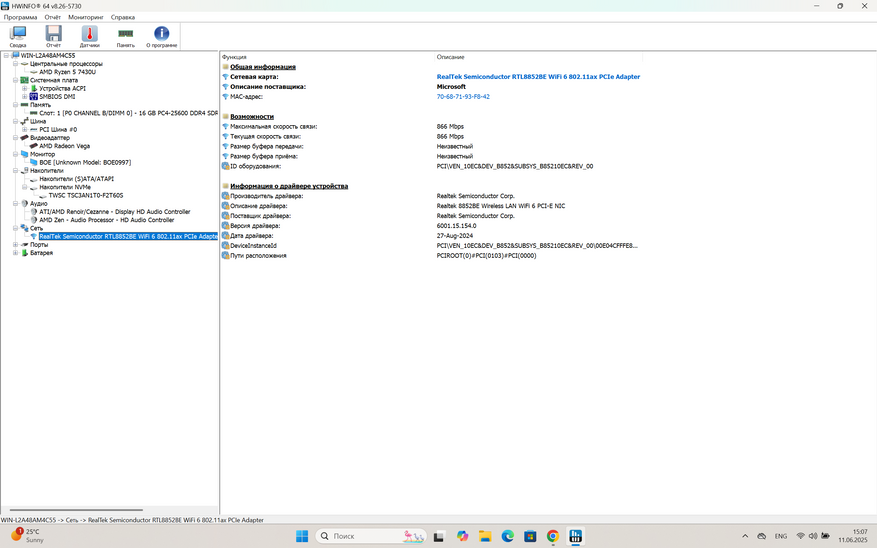This screenshot has width=877, height=548.
Task: Click the driver version 6001.15.154.0
Action: pyautogui.click(x=456, y=226)
